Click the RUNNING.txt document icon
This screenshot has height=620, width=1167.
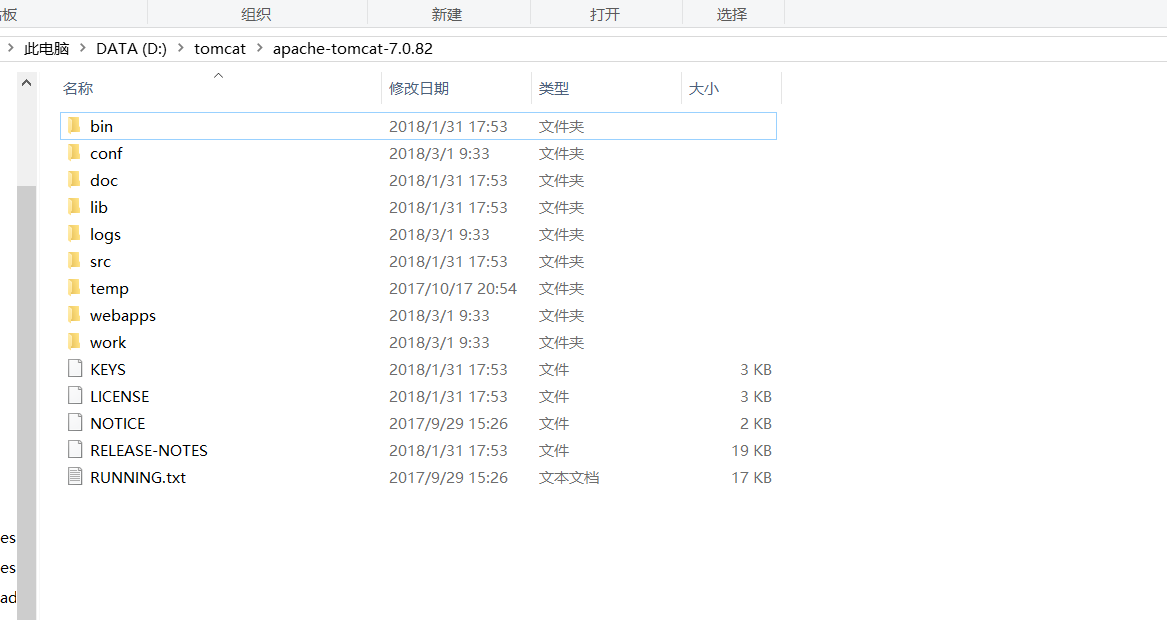(x=74, y=476)
